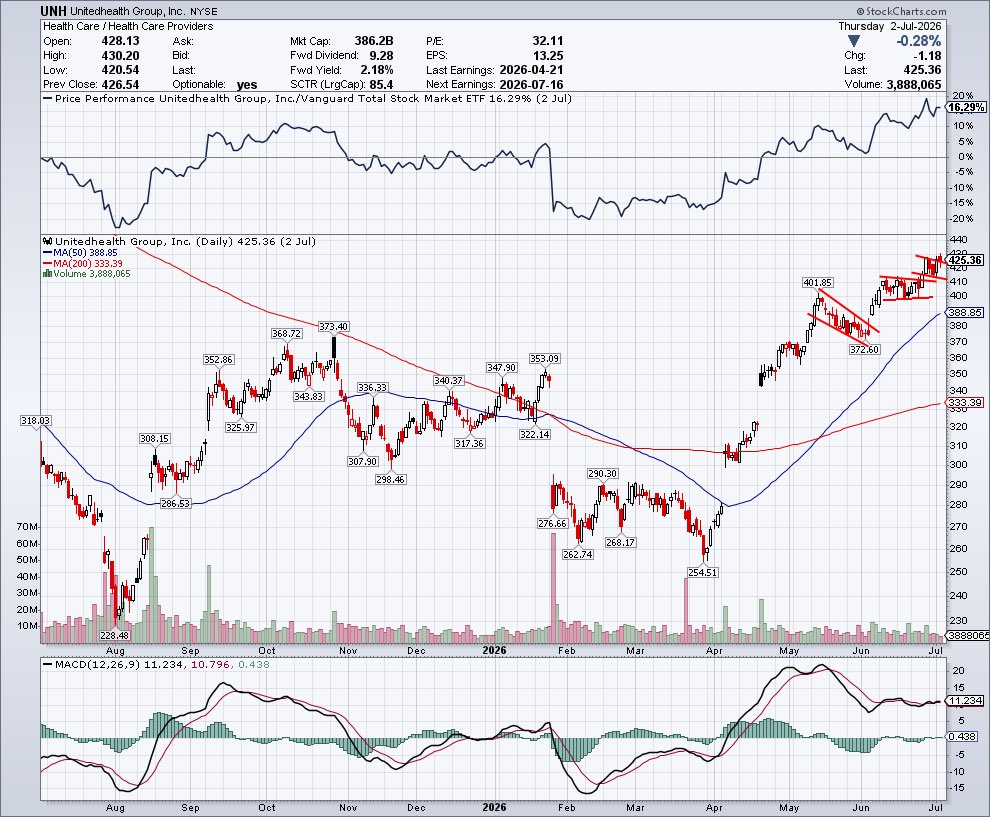990x817 pixels.
Task: Click the 353.09 price label
Action: [544, 358]
